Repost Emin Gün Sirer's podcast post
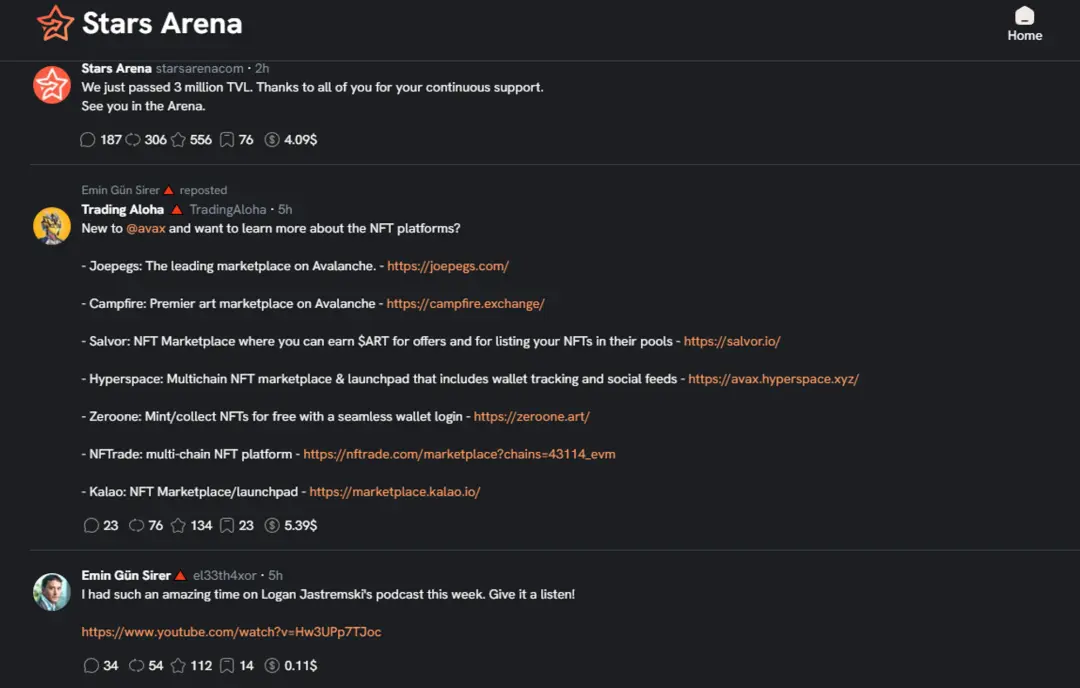 click(137, 665)
